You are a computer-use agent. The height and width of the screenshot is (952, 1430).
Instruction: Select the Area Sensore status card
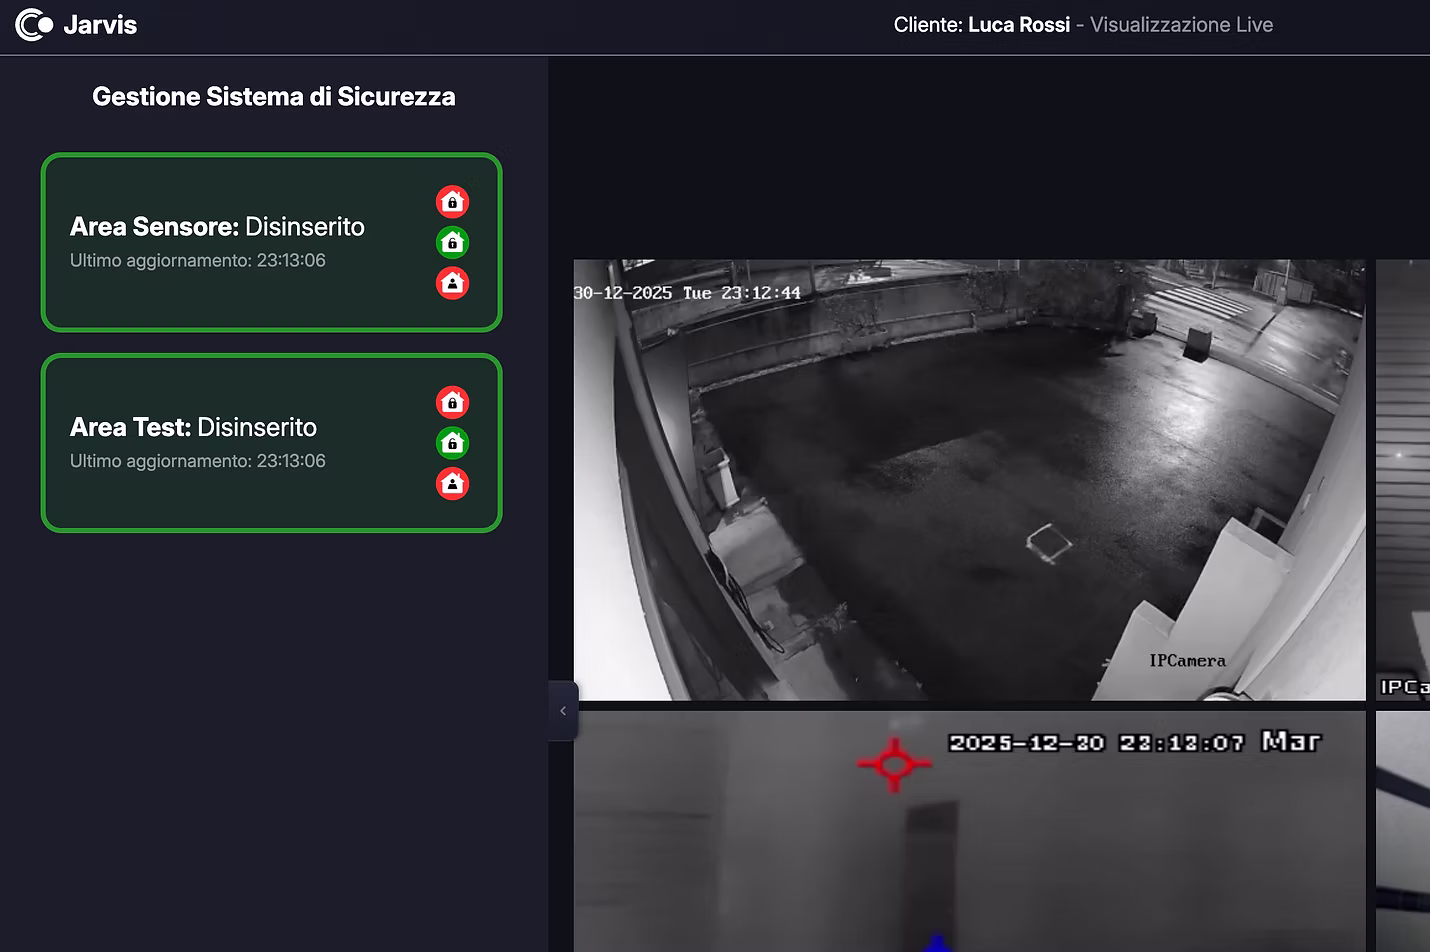coord(240,242)
